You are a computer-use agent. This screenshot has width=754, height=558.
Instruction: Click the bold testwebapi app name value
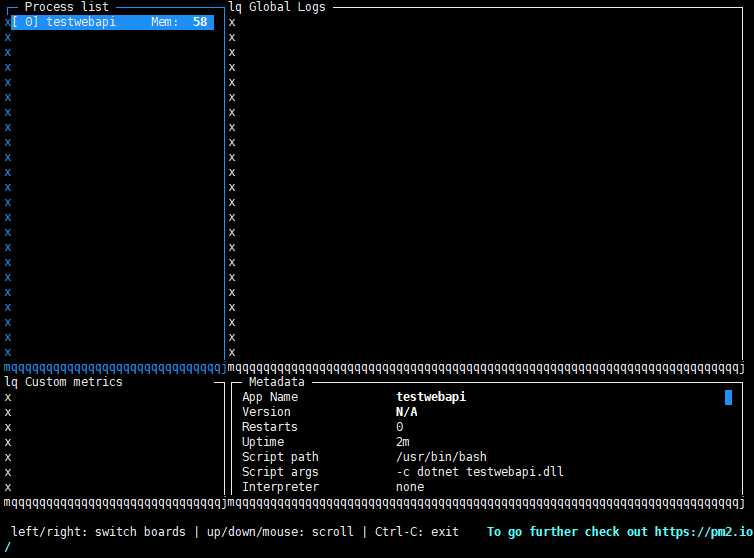pyautogui.click(x=431, y=397)
